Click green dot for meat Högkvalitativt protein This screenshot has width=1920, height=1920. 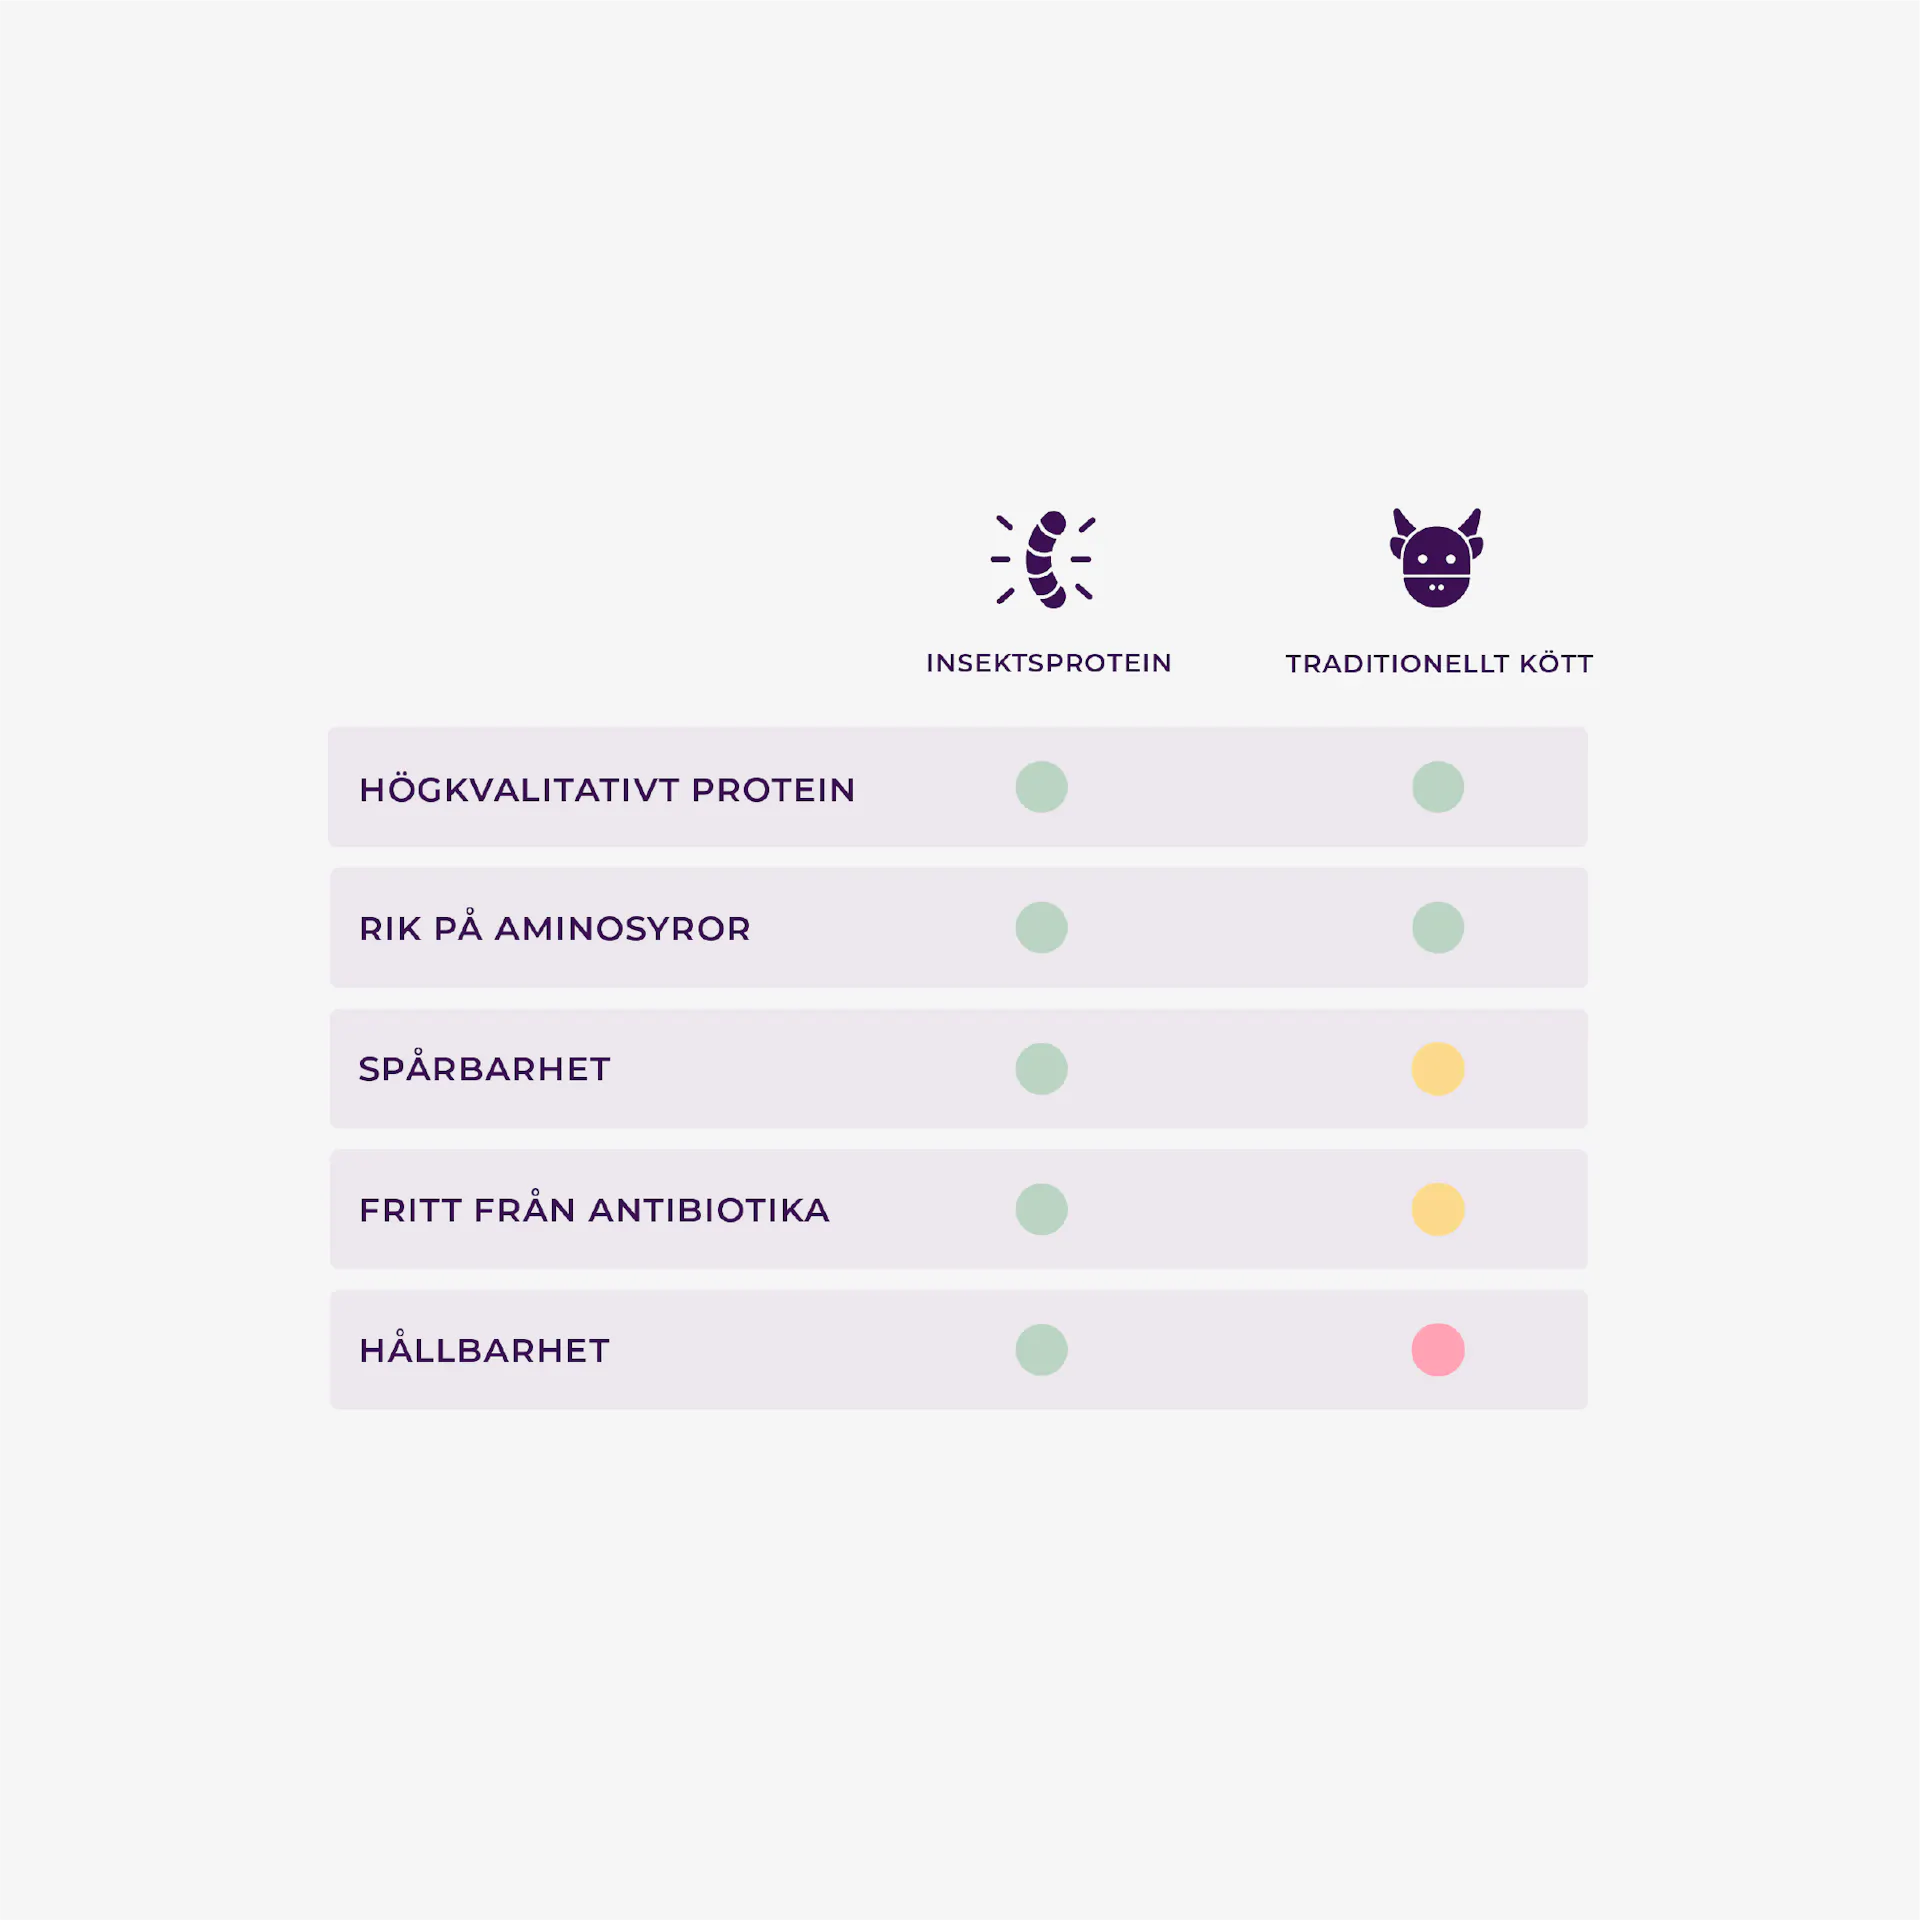[1438, 787]
